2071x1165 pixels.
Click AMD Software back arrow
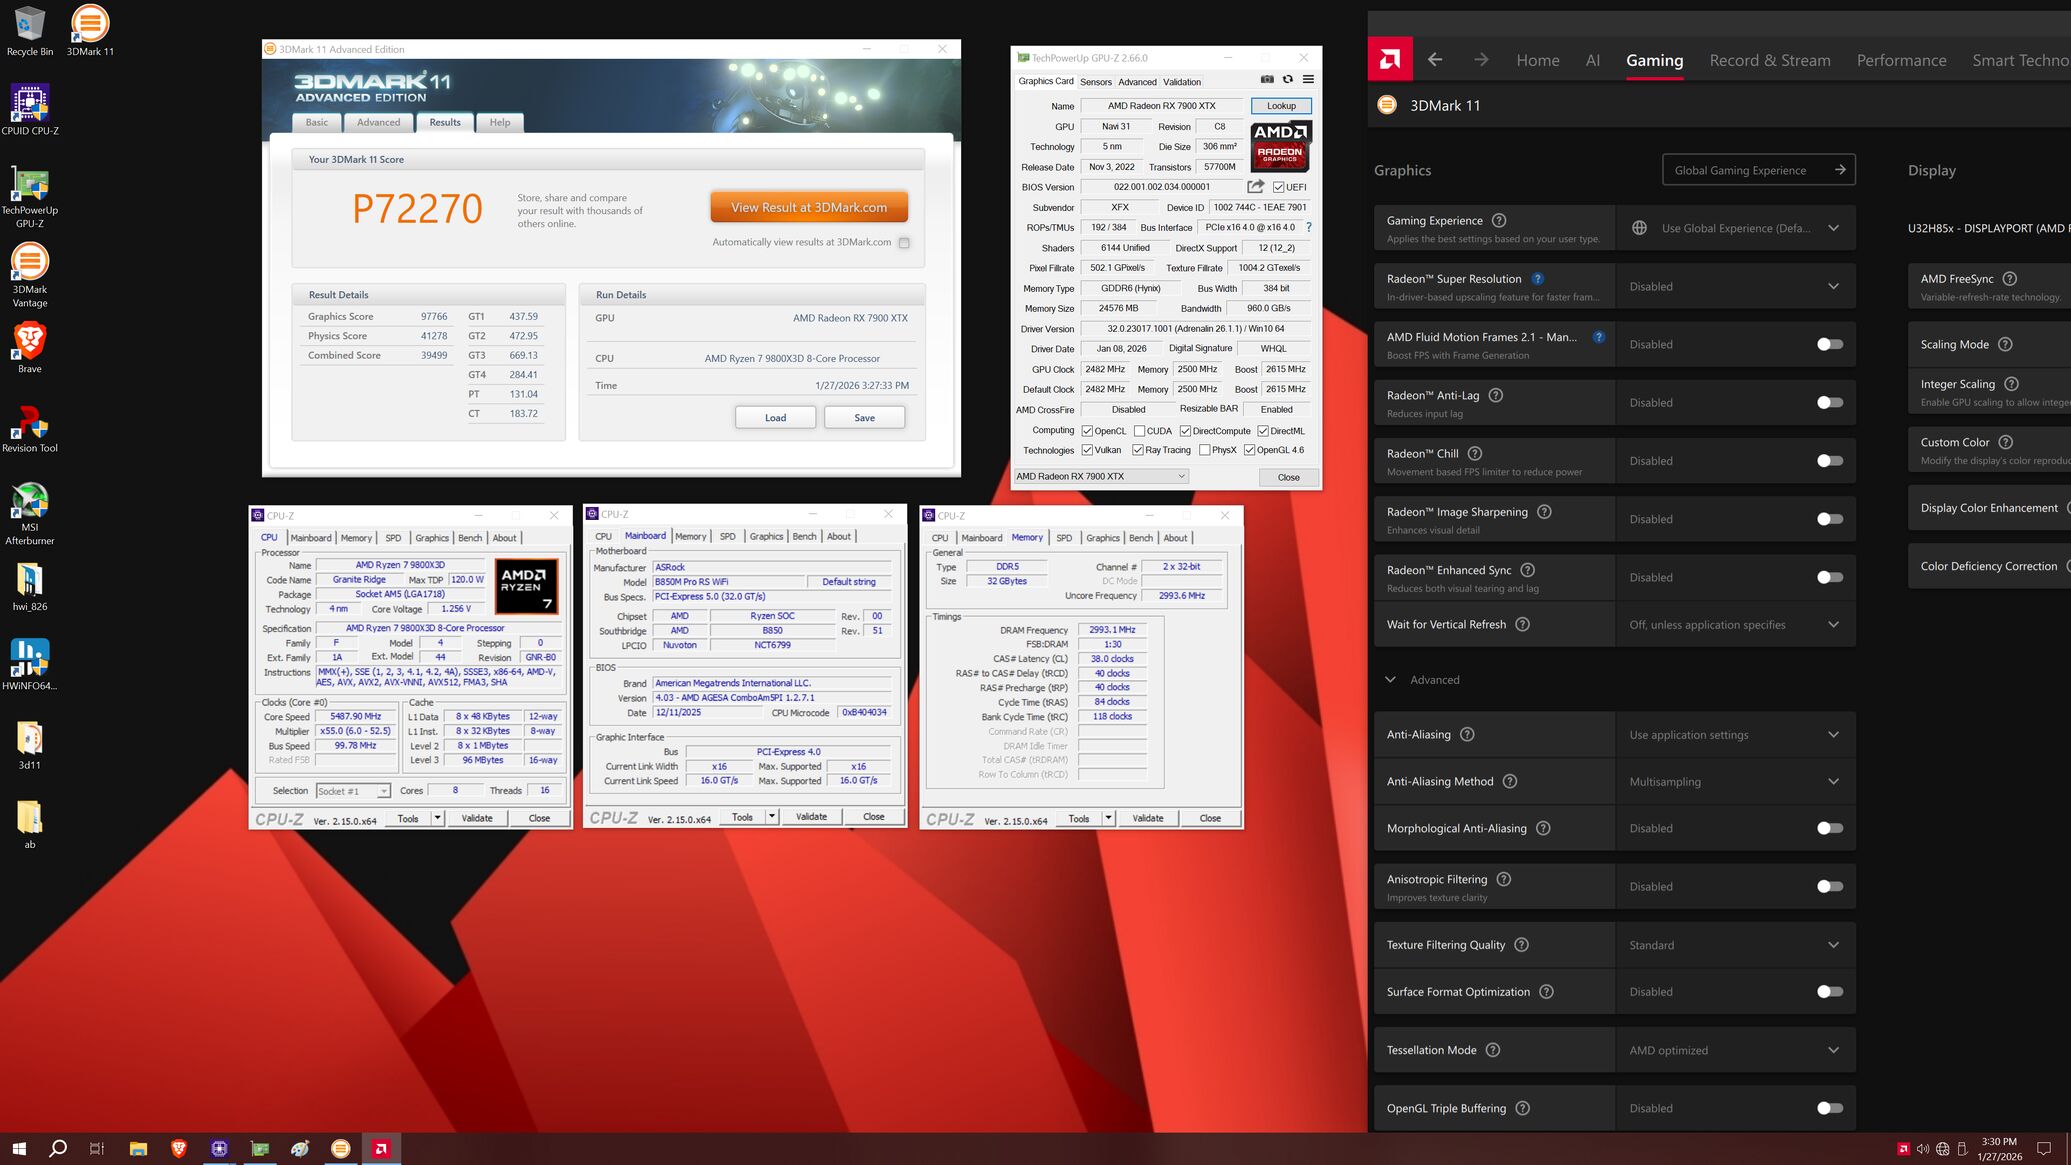pyautogui.click(x=1435, y=60)
